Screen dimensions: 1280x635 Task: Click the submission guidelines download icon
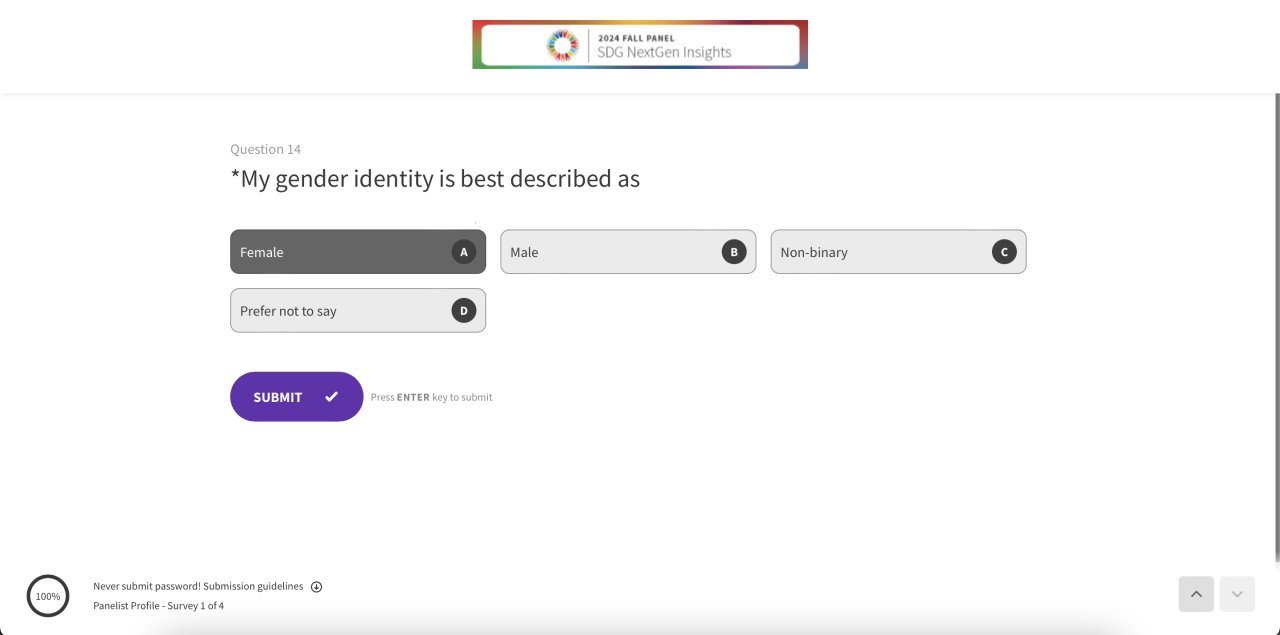point(316,587)
